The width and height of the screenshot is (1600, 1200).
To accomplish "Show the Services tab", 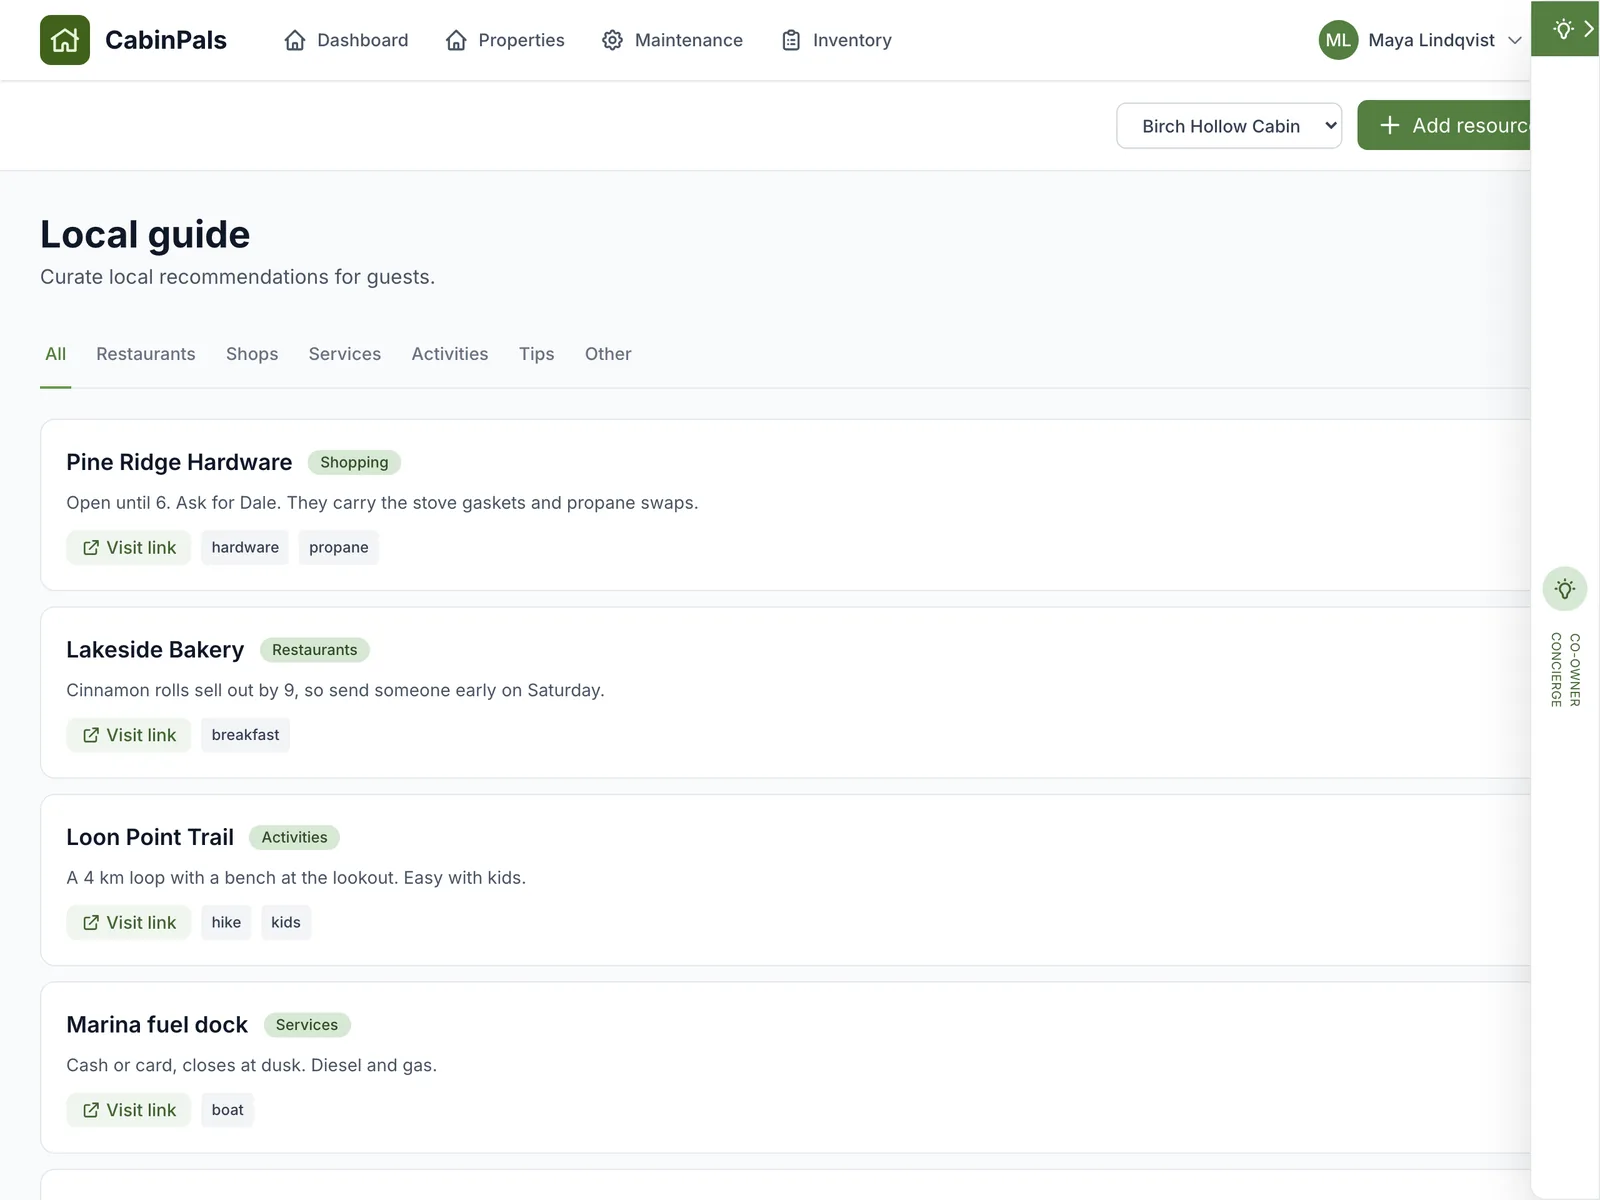I will point(345,354).
